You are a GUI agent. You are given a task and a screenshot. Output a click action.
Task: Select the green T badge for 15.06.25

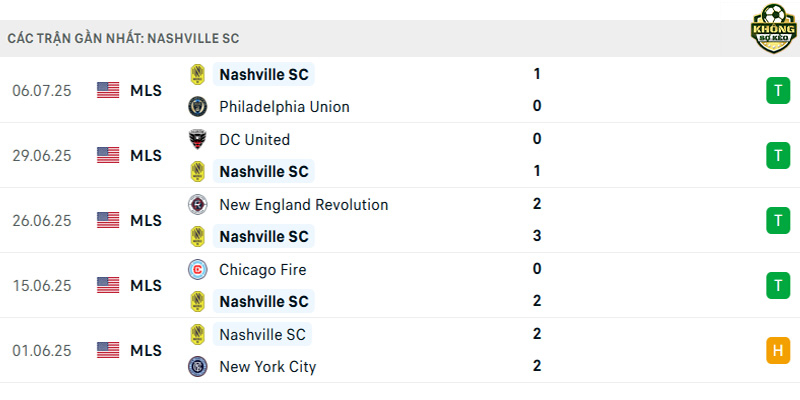coord(778,286)
